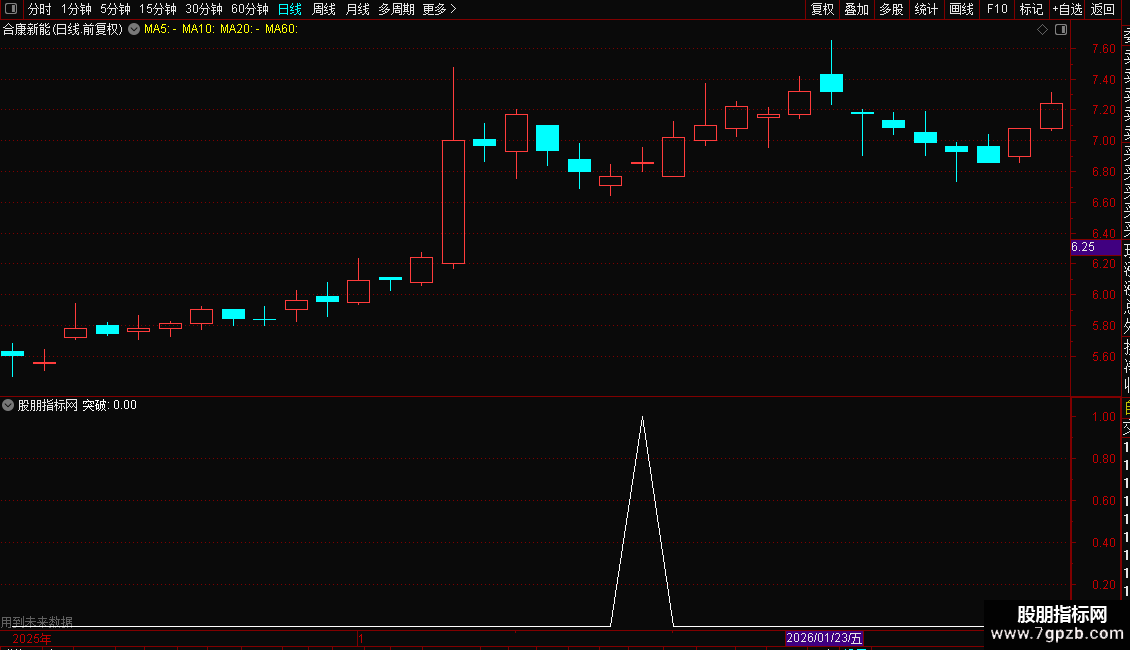1130x650 pixels.
Task: Click the diamond icon at chart top-right
Action: (1042, 30)
